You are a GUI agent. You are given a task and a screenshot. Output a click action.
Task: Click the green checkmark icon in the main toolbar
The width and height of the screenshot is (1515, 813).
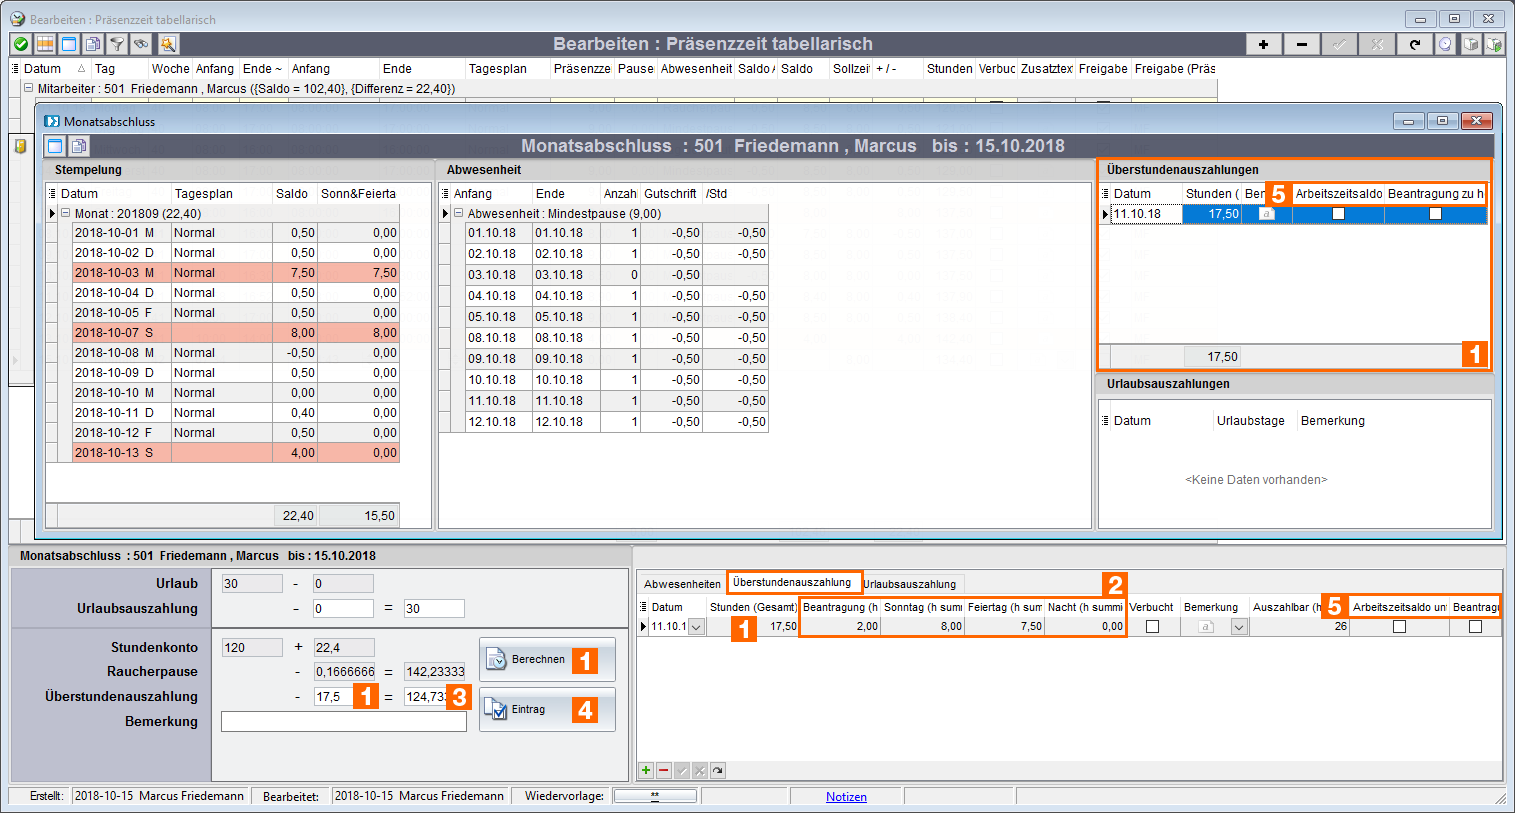click(21, 44)
